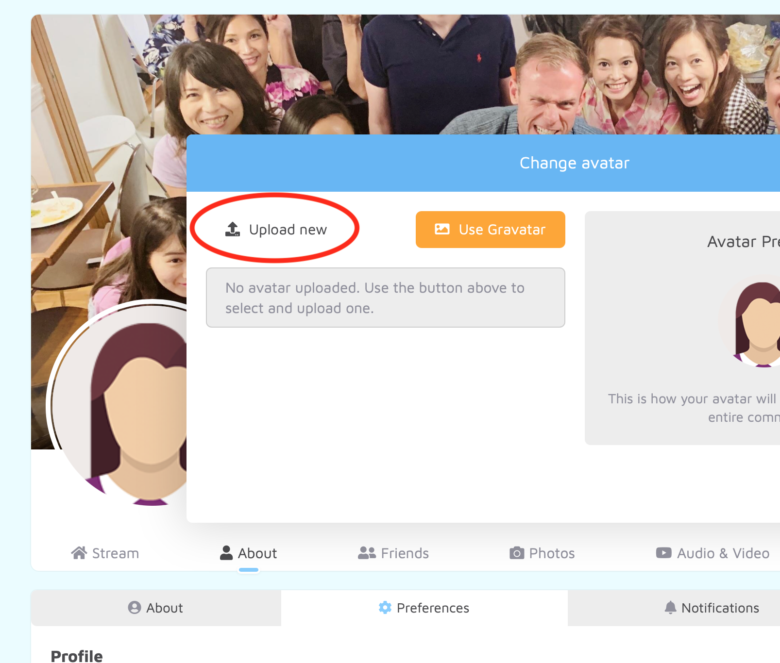
Task: Open the Stream profile tab
Action: pyautogui.click(x=105, y=553)
